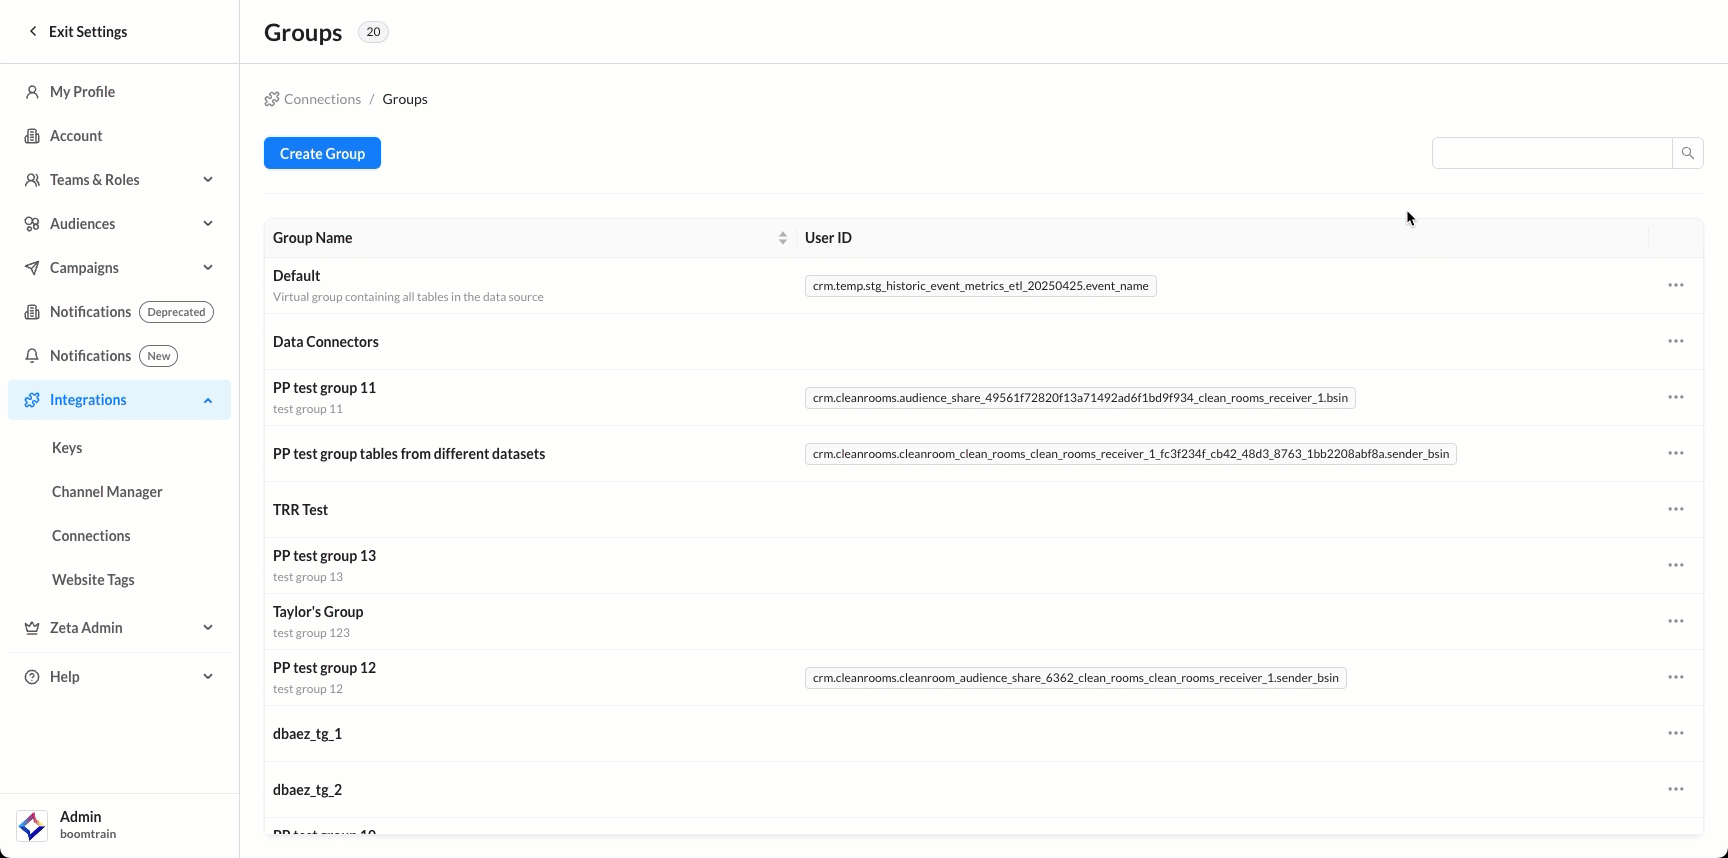Focus the groups search input field
Screen dimensions: 1728x858
pyautogui.click(x=1551, y=153)
